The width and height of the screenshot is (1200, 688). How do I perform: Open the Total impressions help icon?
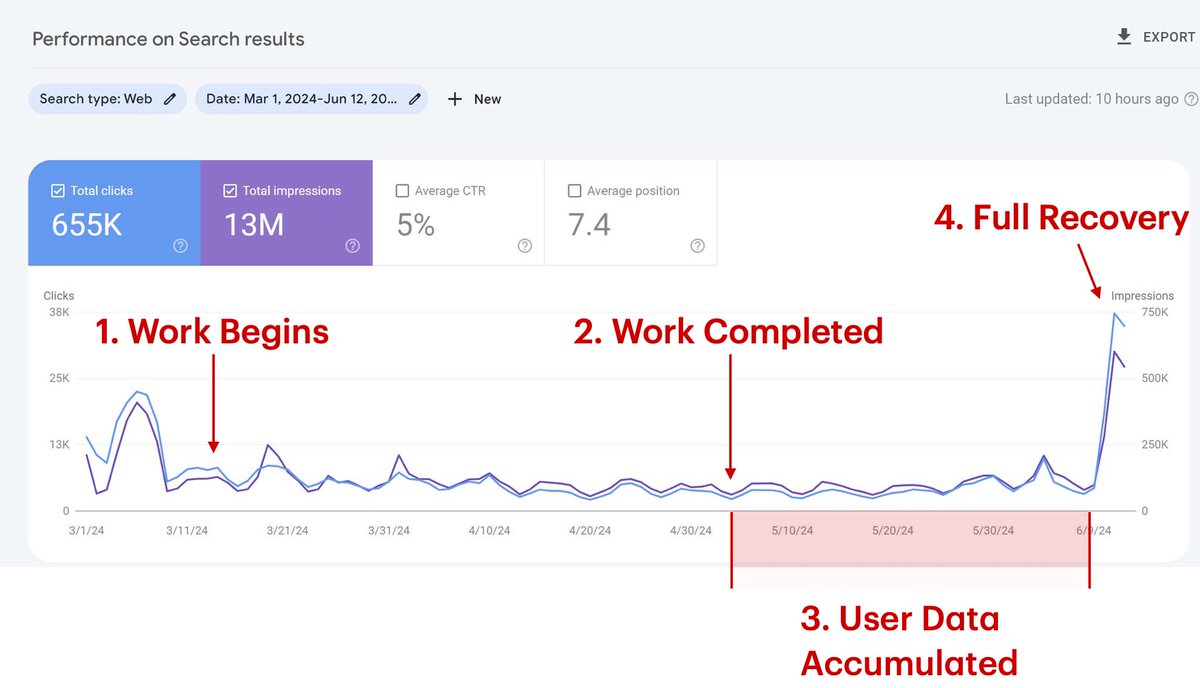353,246
